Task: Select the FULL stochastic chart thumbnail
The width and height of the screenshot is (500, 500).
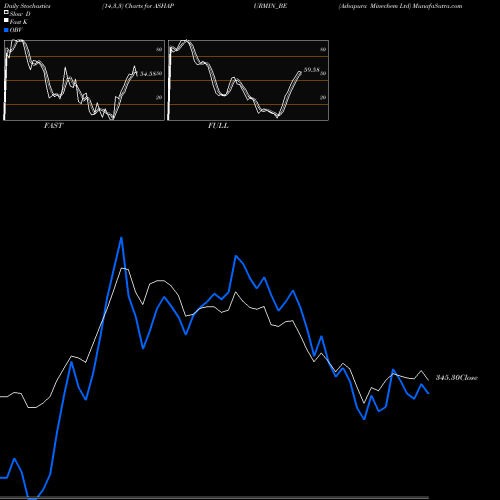Action: 248,80
